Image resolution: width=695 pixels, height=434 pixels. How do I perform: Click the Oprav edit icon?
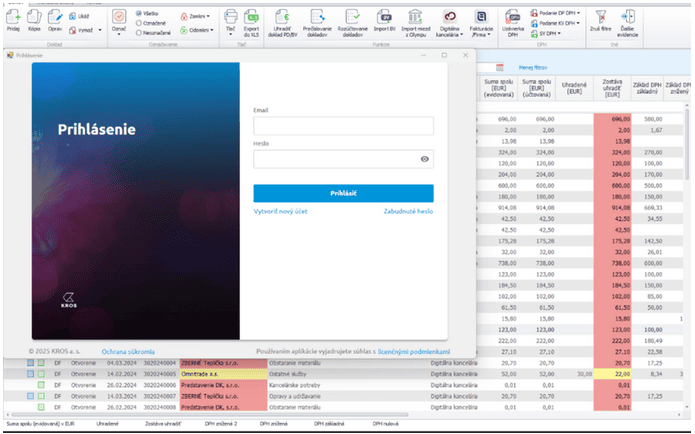pyautogui.click(x=55, y=19)
